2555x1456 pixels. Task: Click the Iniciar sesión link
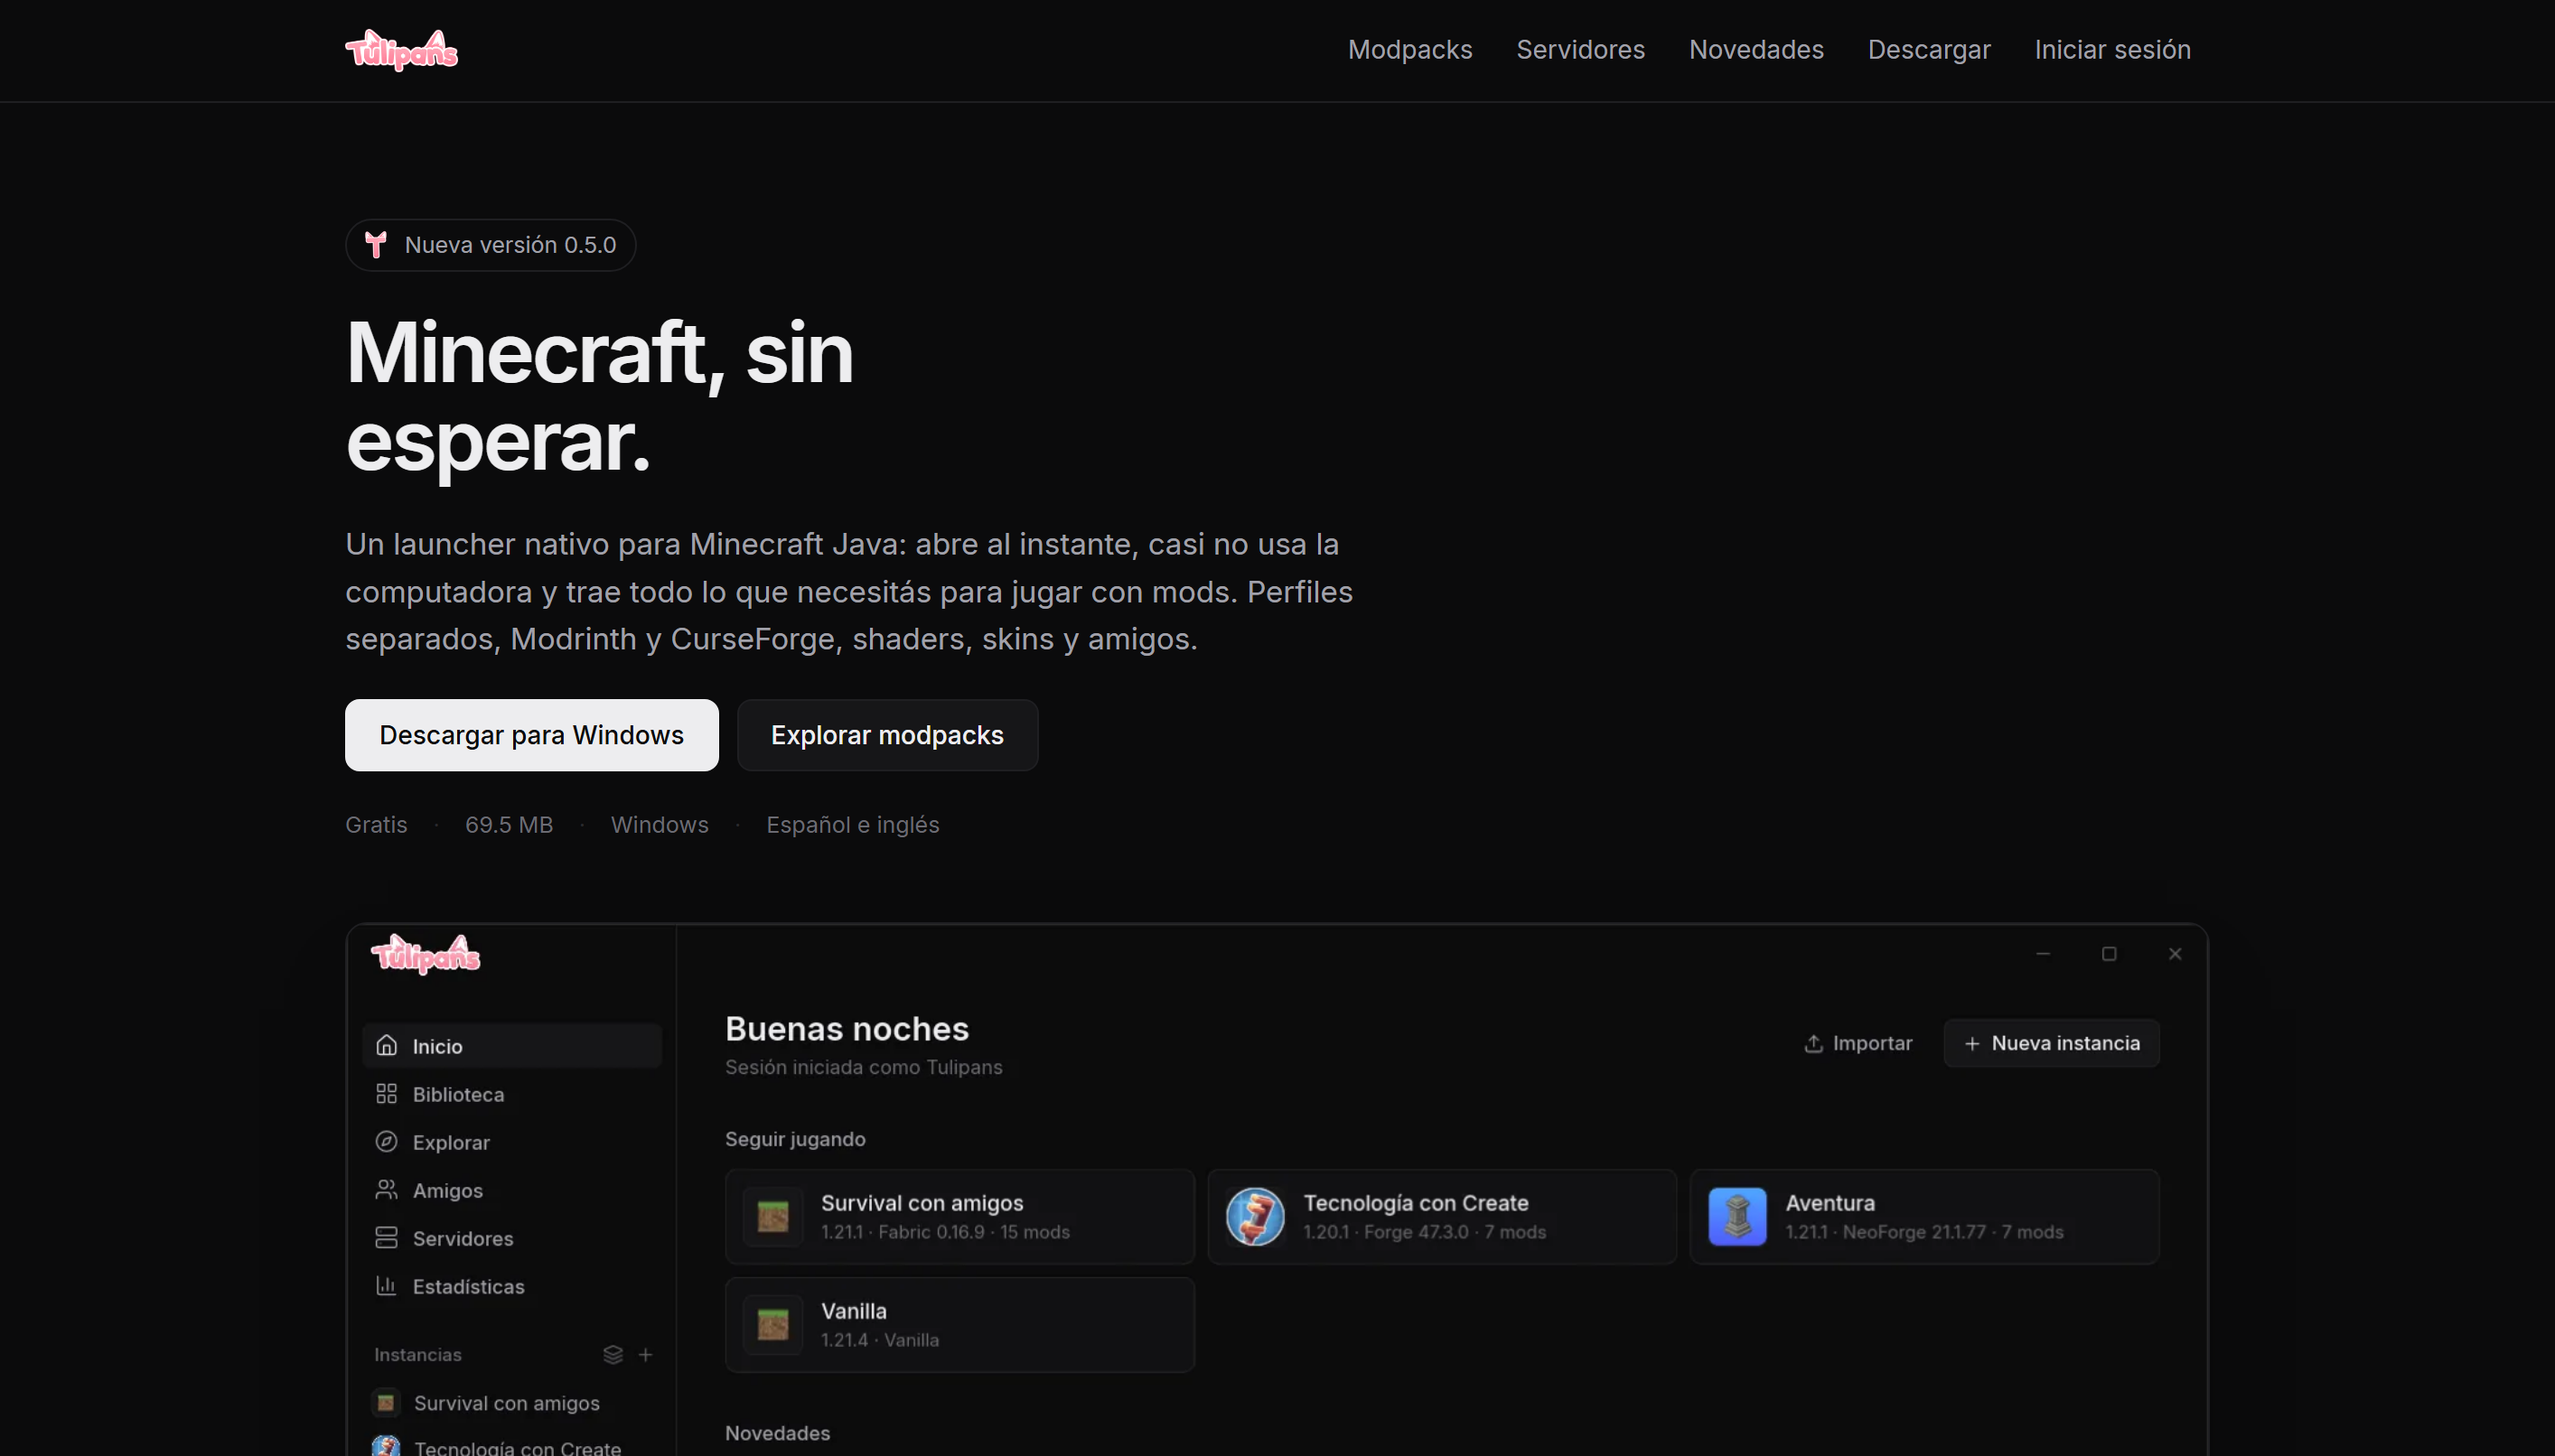click(2113, 50)
